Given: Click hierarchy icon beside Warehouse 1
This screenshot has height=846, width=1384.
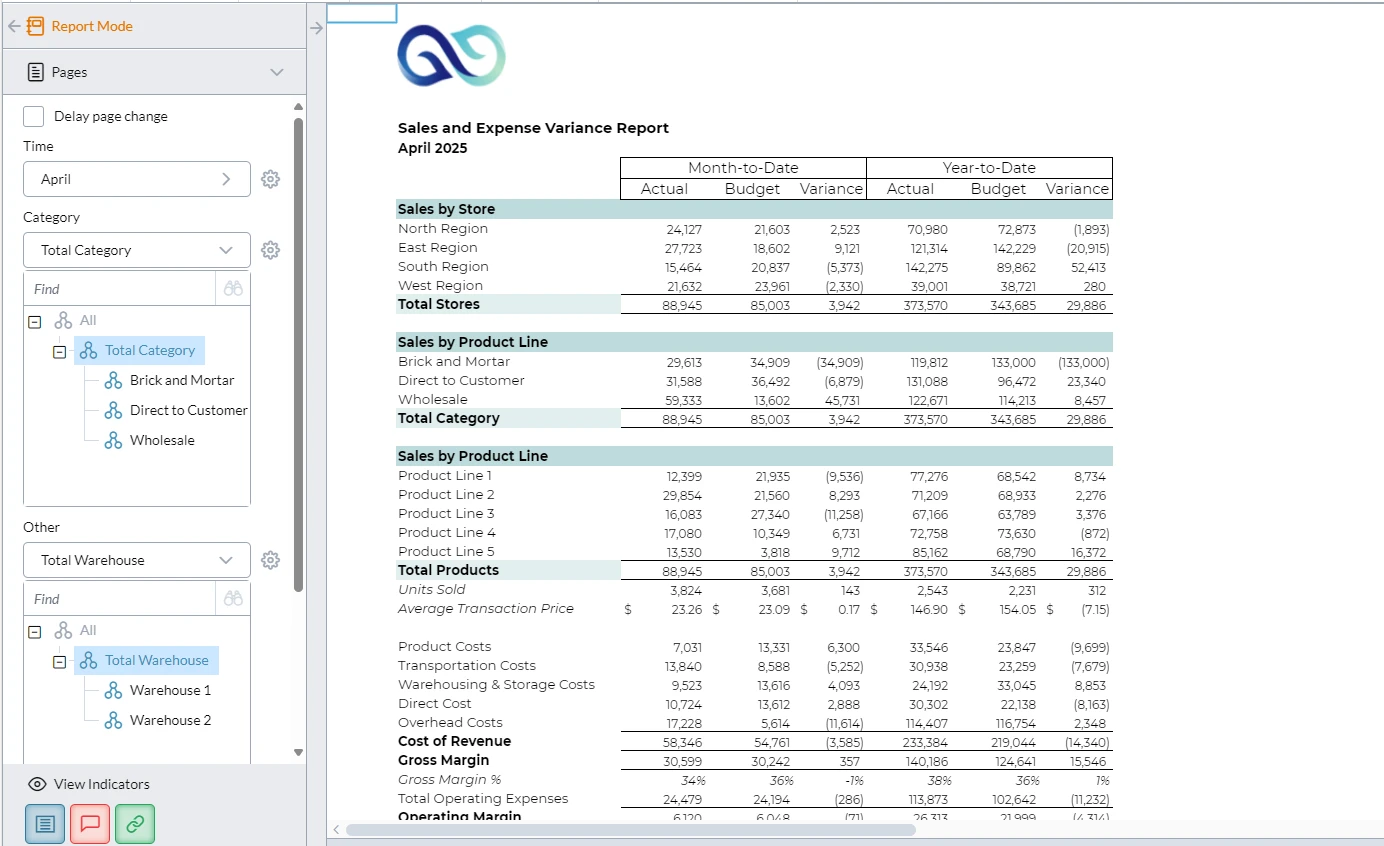Looking at the screenshot, I should 113,690.
